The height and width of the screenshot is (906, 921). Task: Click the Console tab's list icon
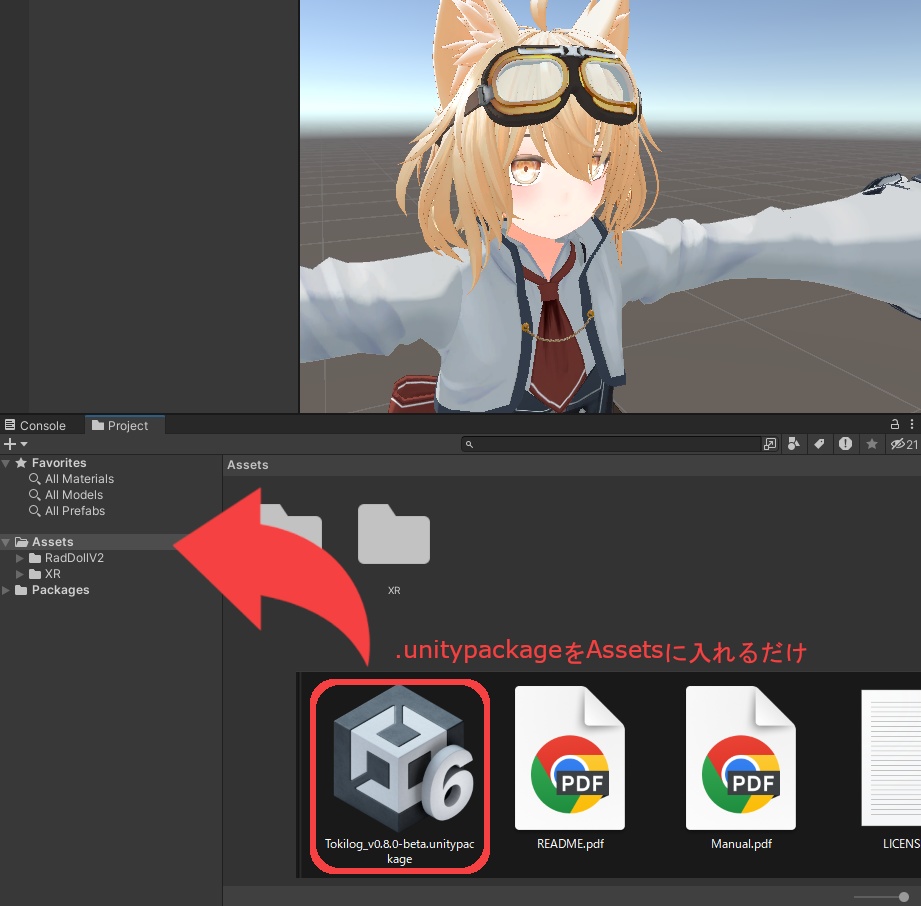point(9,424)
